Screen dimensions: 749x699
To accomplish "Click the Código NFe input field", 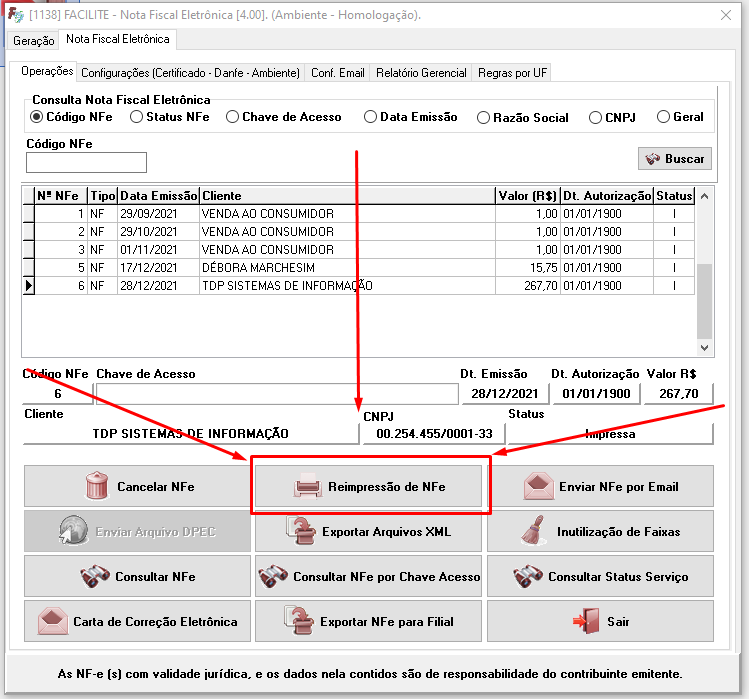I will point(86,162).
